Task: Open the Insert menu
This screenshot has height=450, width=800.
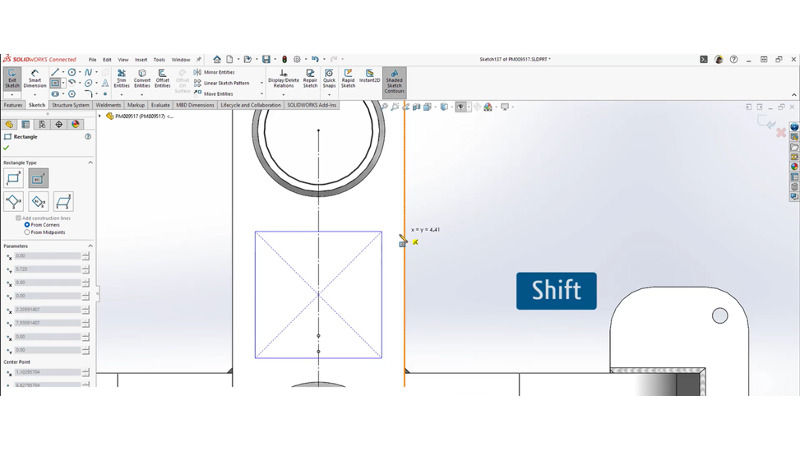Action: [141, 60]
